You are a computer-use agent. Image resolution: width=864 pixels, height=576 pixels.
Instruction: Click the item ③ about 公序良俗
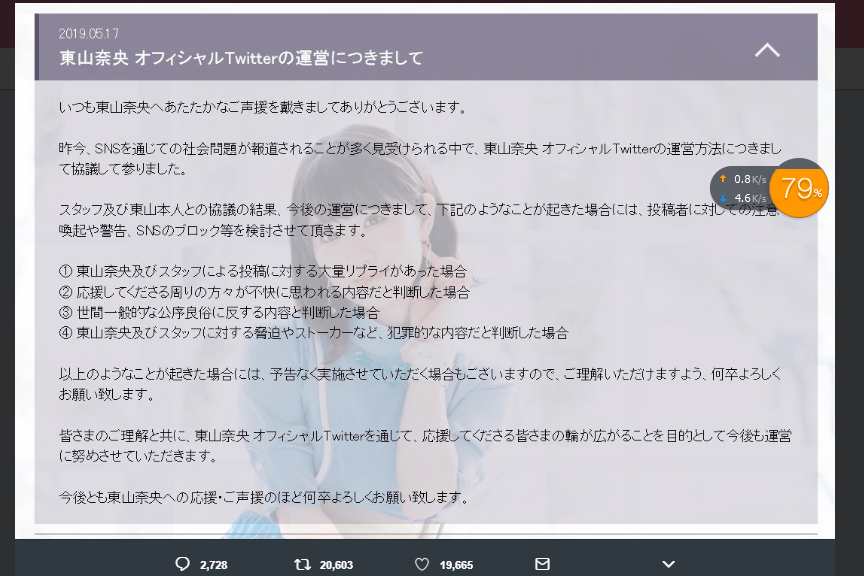(x=219, y=313)
